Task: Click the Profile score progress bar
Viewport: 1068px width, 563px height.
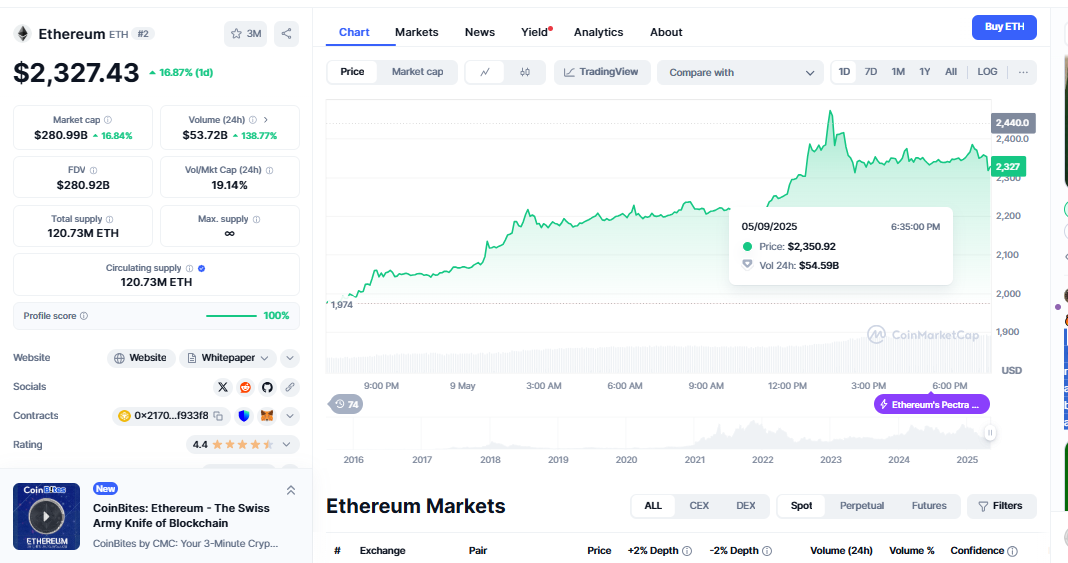Action: [x=231, y=316]
